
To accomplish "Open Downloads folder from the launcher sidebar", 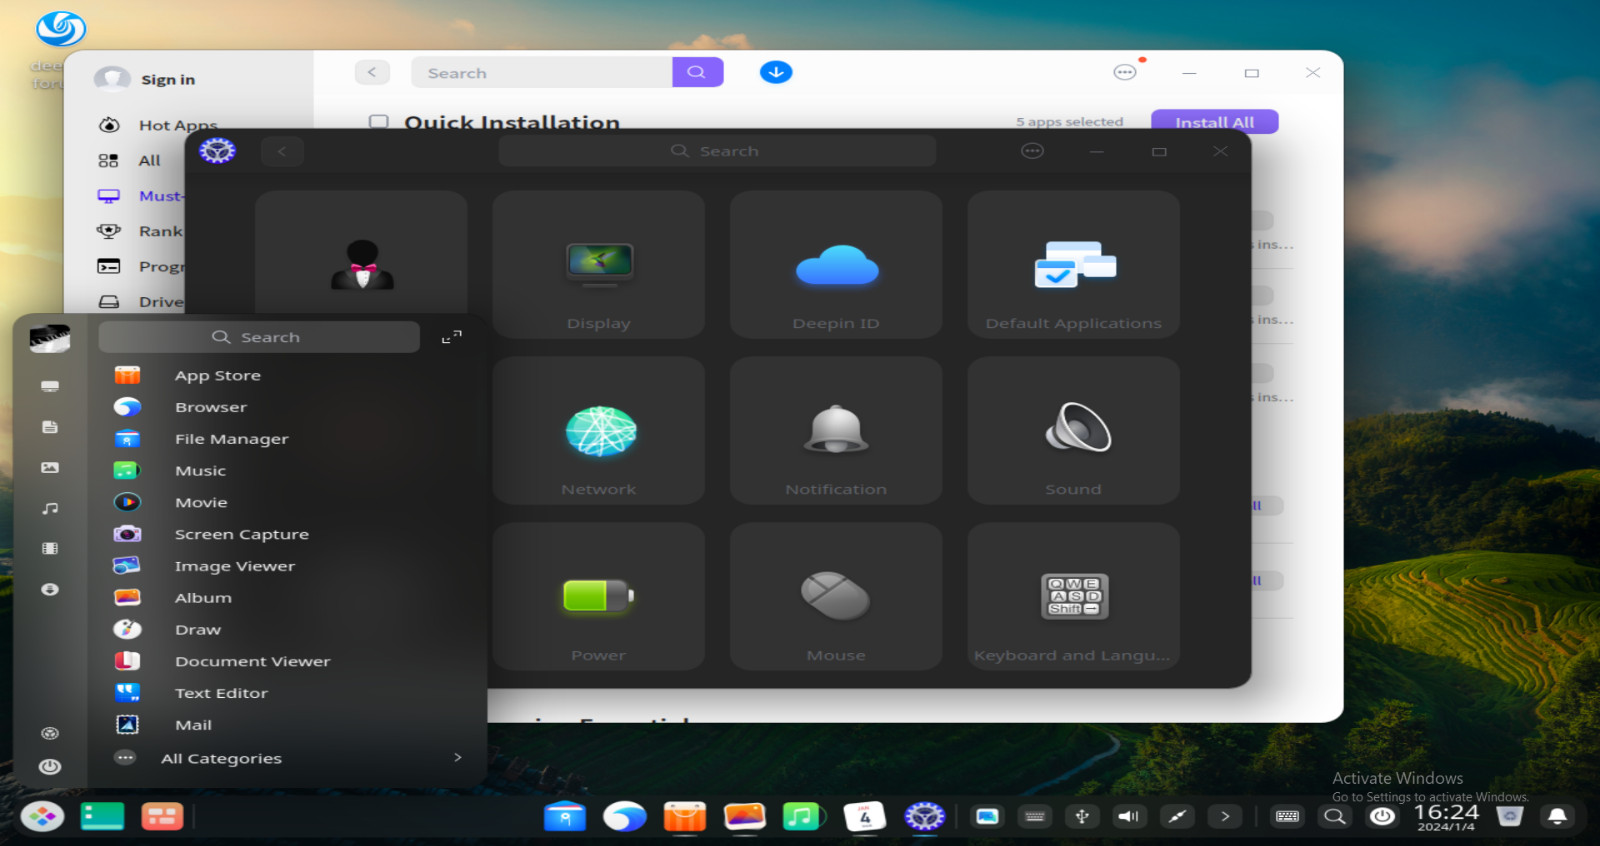I will tap(50, 590).
